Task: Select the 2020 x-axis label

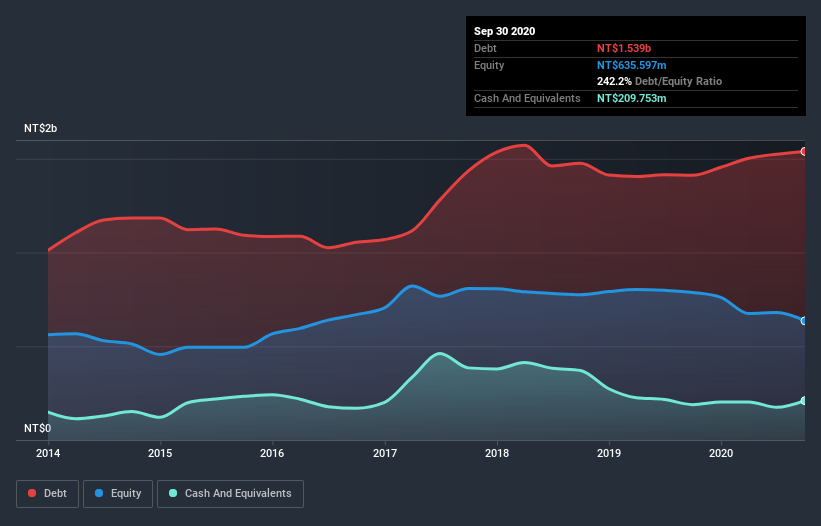Action: [x=721, y=453]
